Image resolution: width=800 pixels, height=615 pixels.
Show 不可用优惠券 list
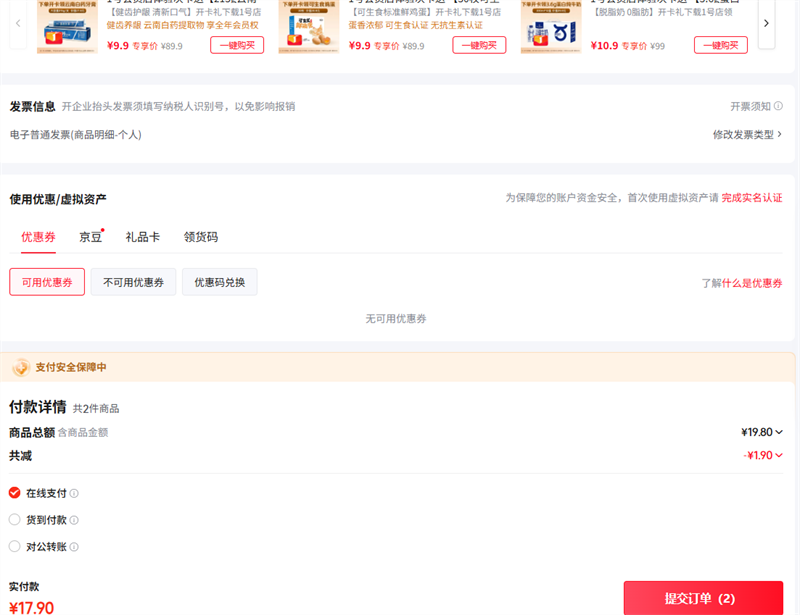click(x=134, y=282)
